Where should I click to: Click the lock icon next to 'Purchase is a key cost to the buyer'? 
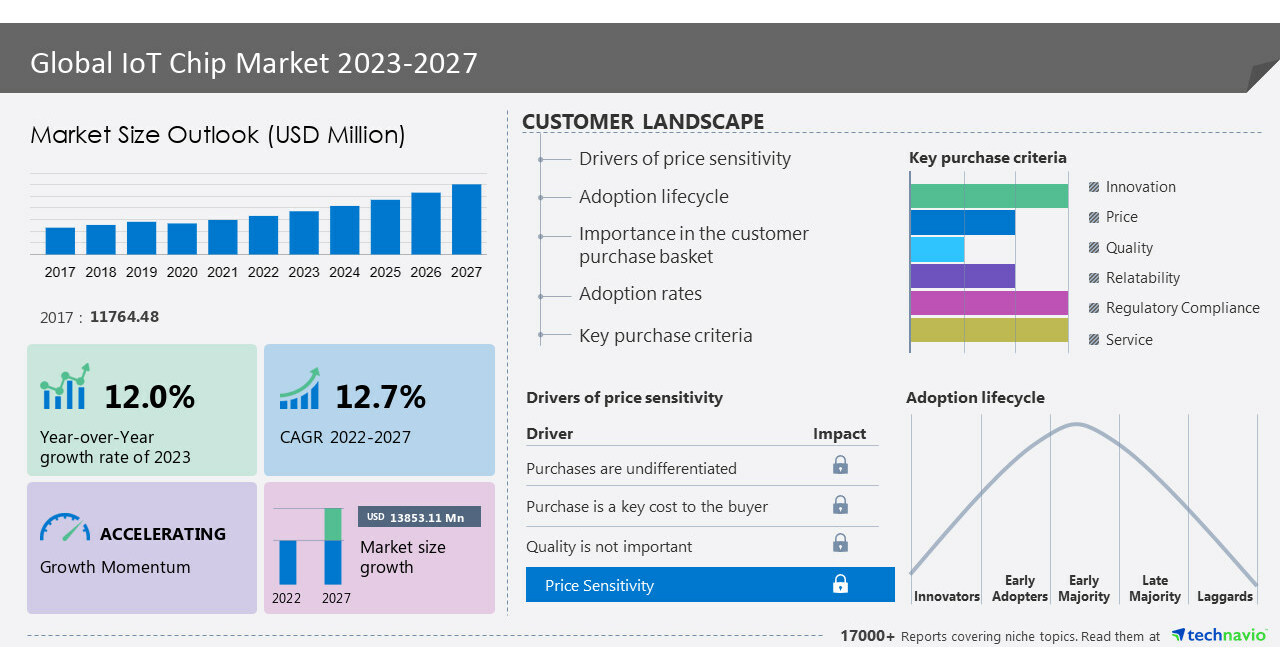[x=840, y=504]
